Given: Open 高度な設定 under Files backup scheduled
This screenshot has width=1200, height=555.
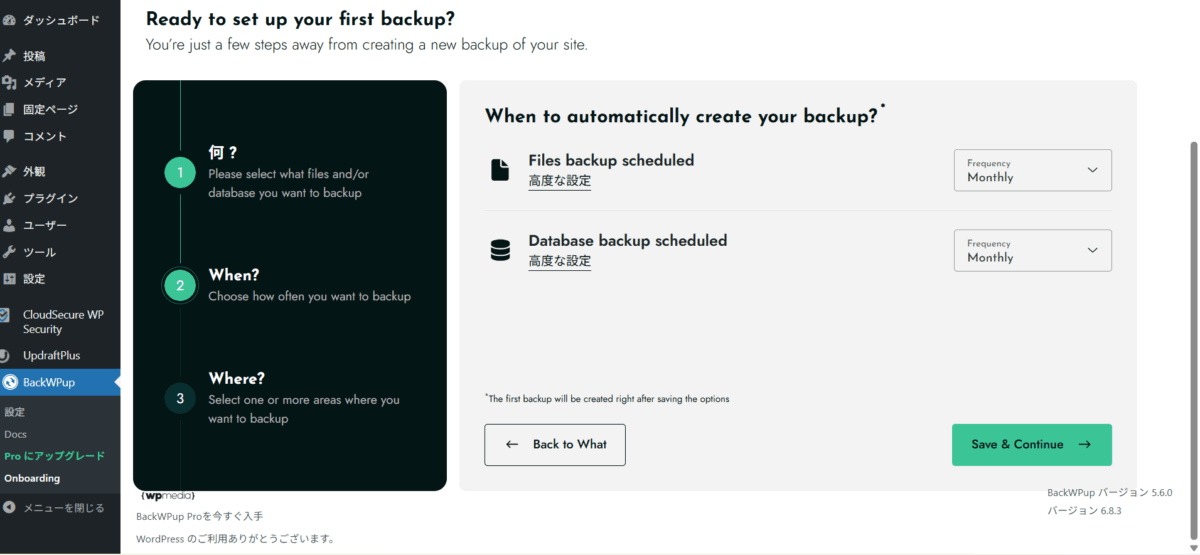Looking at the screenshot, I should tap(559, 181).
